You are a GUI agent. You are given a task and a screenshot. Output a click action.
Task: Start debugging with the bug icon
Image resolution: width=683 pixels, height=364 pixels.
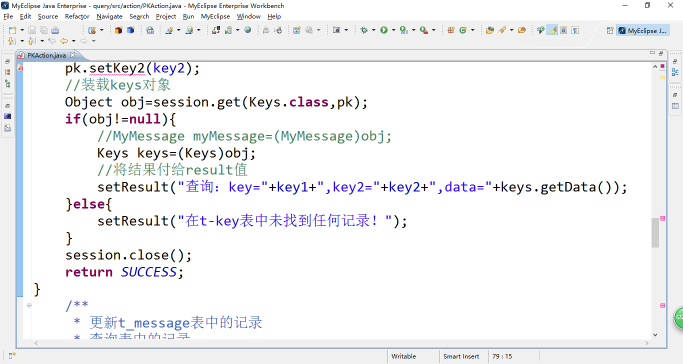(364, 30)
